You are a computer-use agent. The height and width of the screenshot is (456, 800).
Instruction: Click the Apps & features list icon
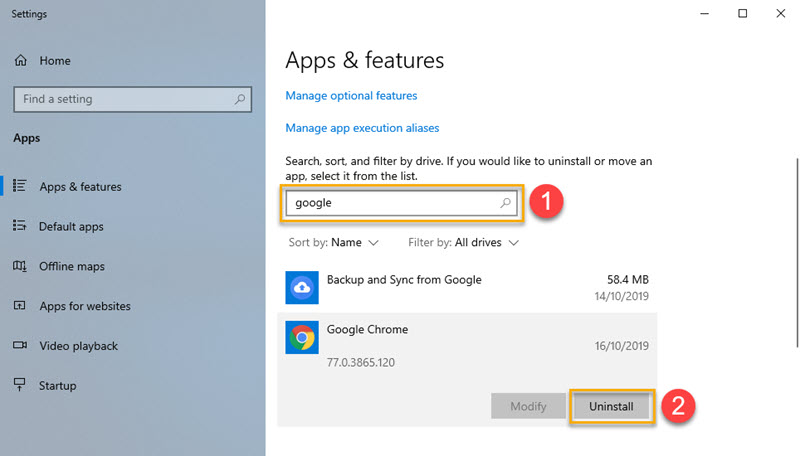19,186
